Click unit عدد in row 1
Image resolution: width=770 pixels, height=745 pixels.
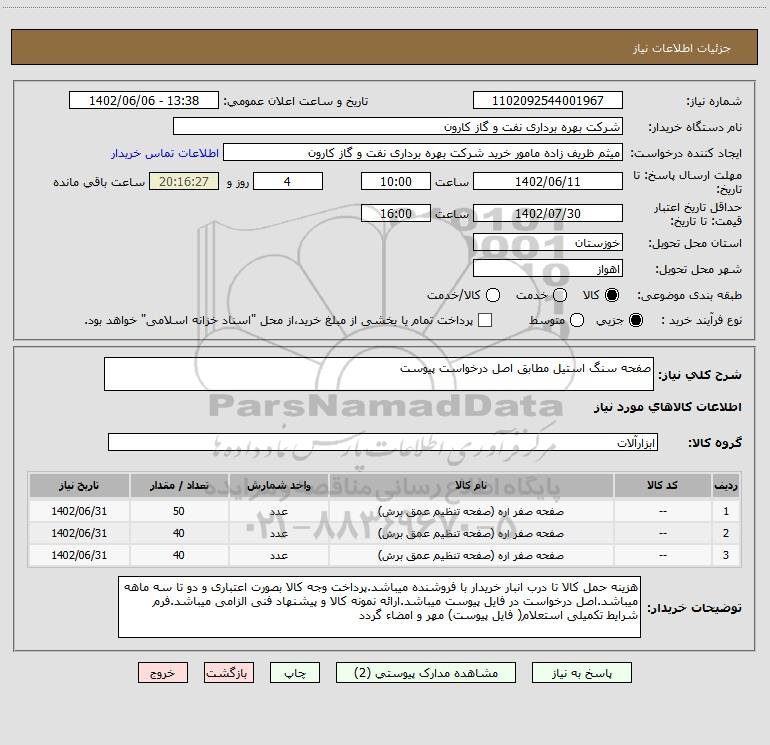[278, 511]
